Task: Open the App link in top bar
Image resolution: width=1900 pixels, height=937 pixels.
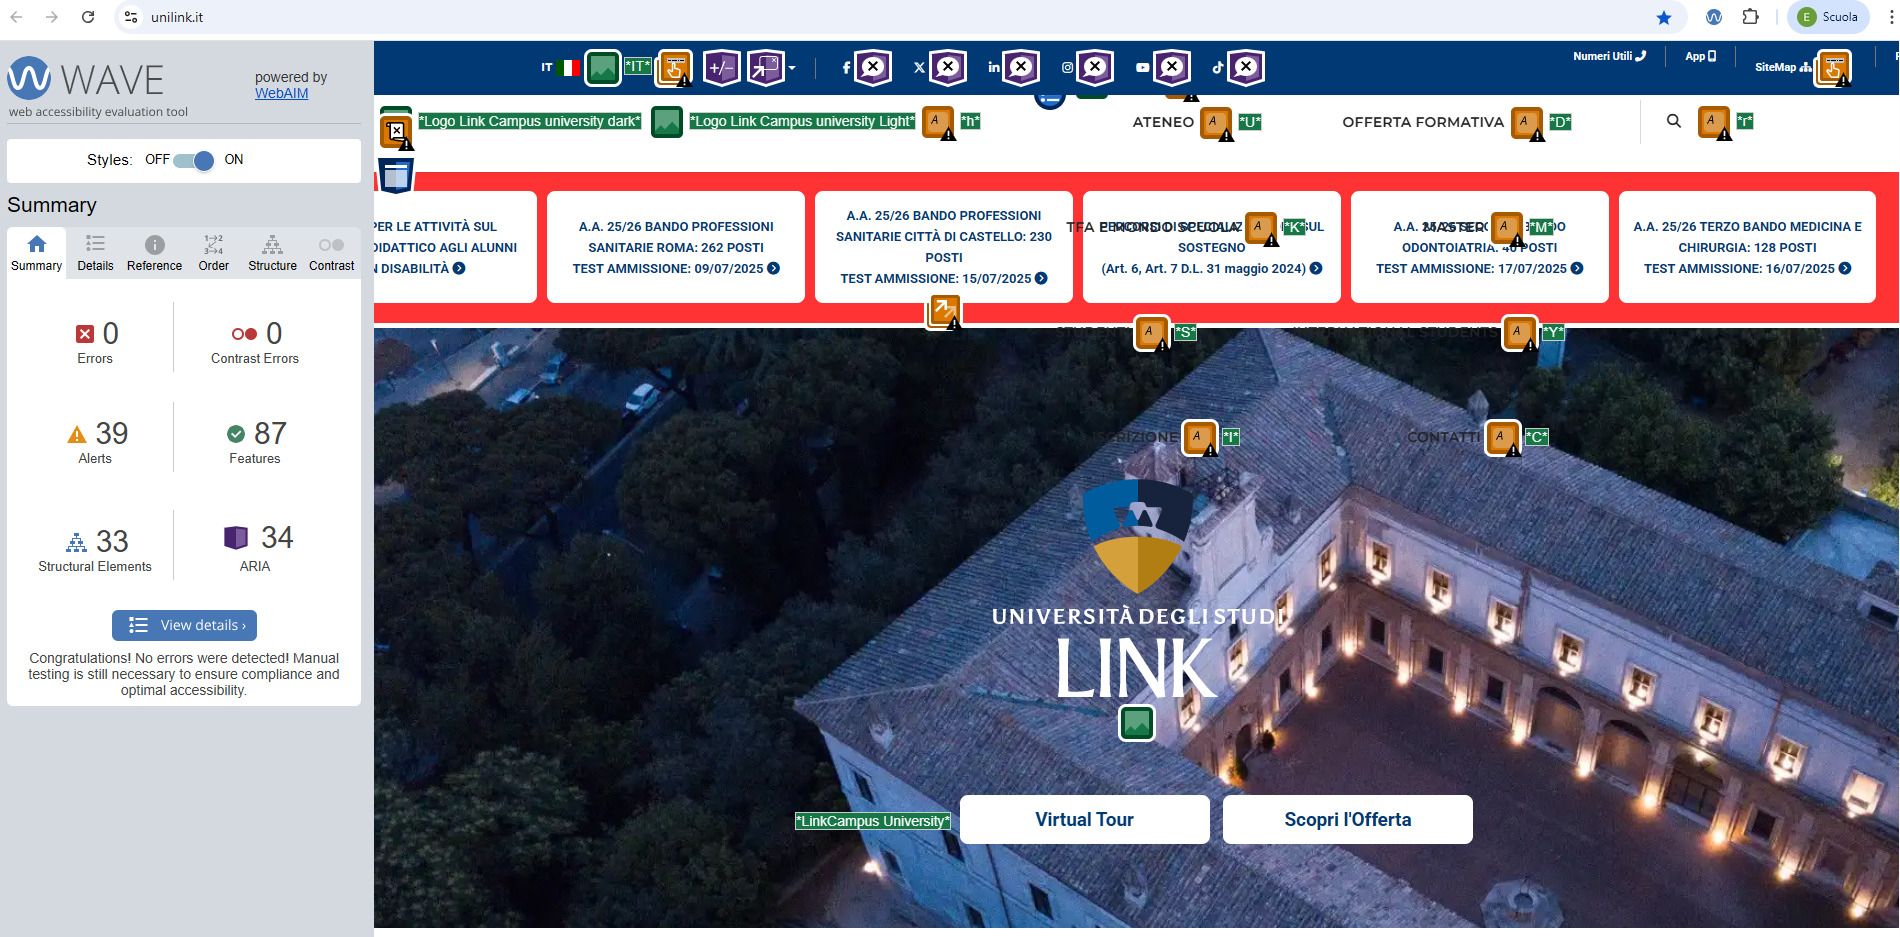Action: (x=1700, y=56)
